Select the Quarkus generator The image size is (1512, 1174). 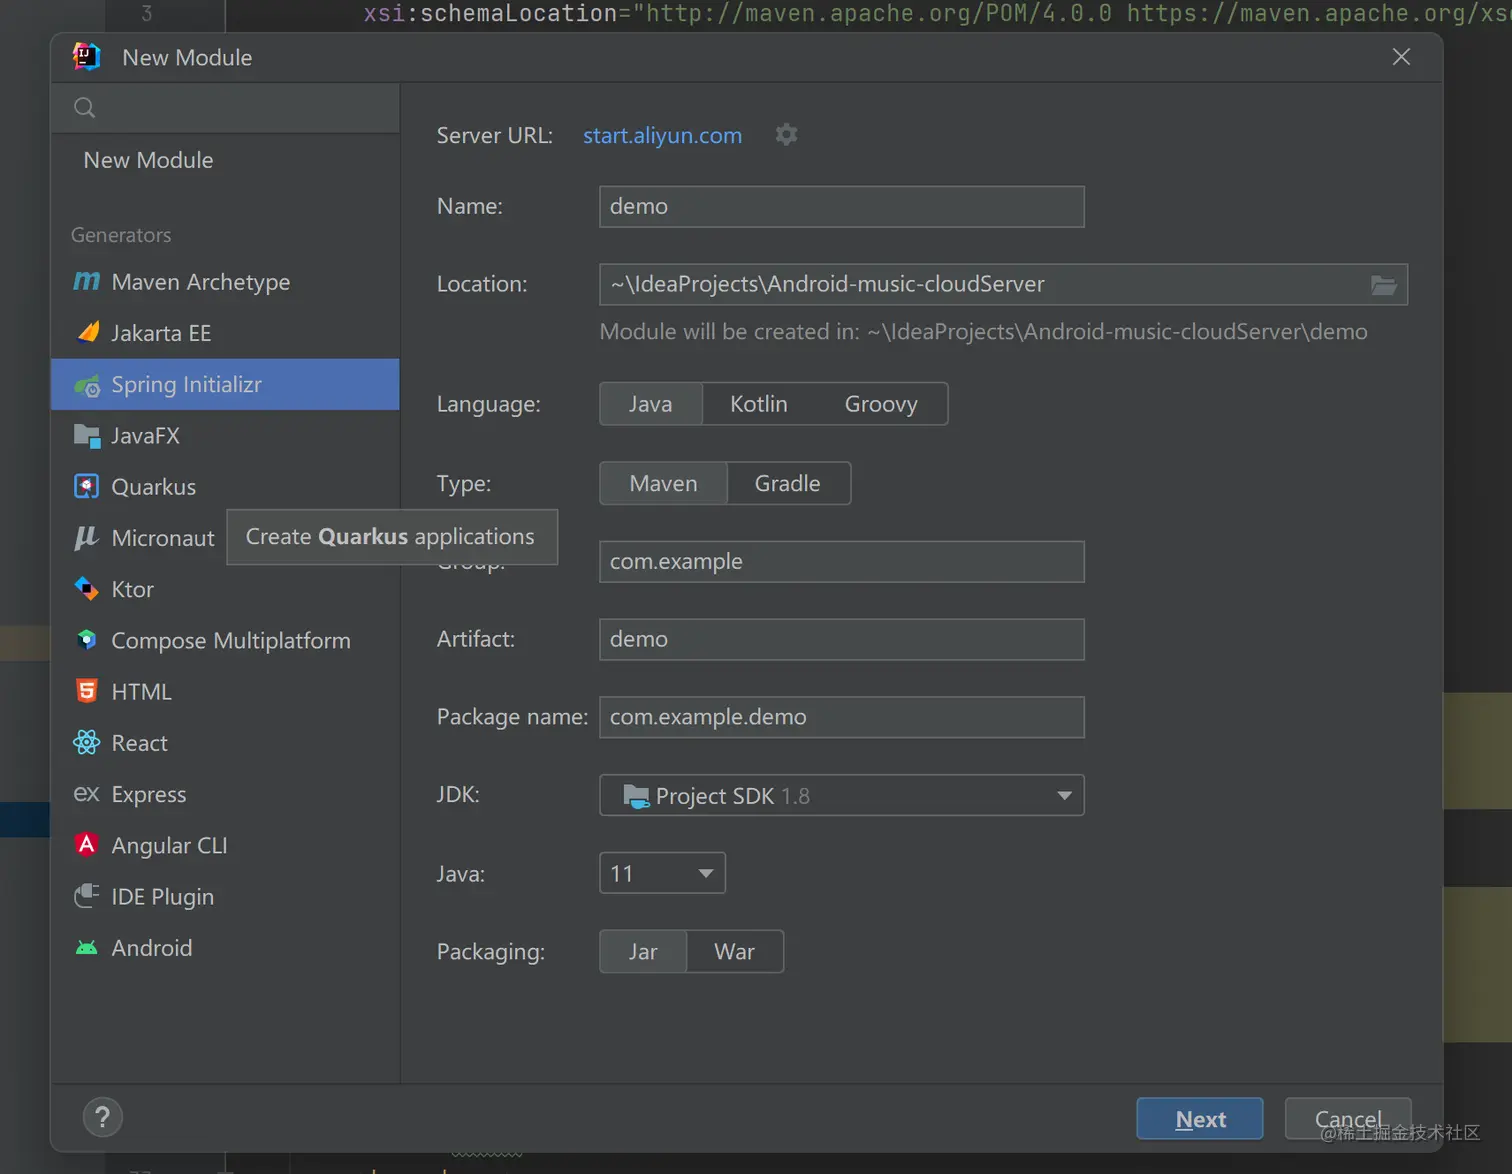point(225,487)
